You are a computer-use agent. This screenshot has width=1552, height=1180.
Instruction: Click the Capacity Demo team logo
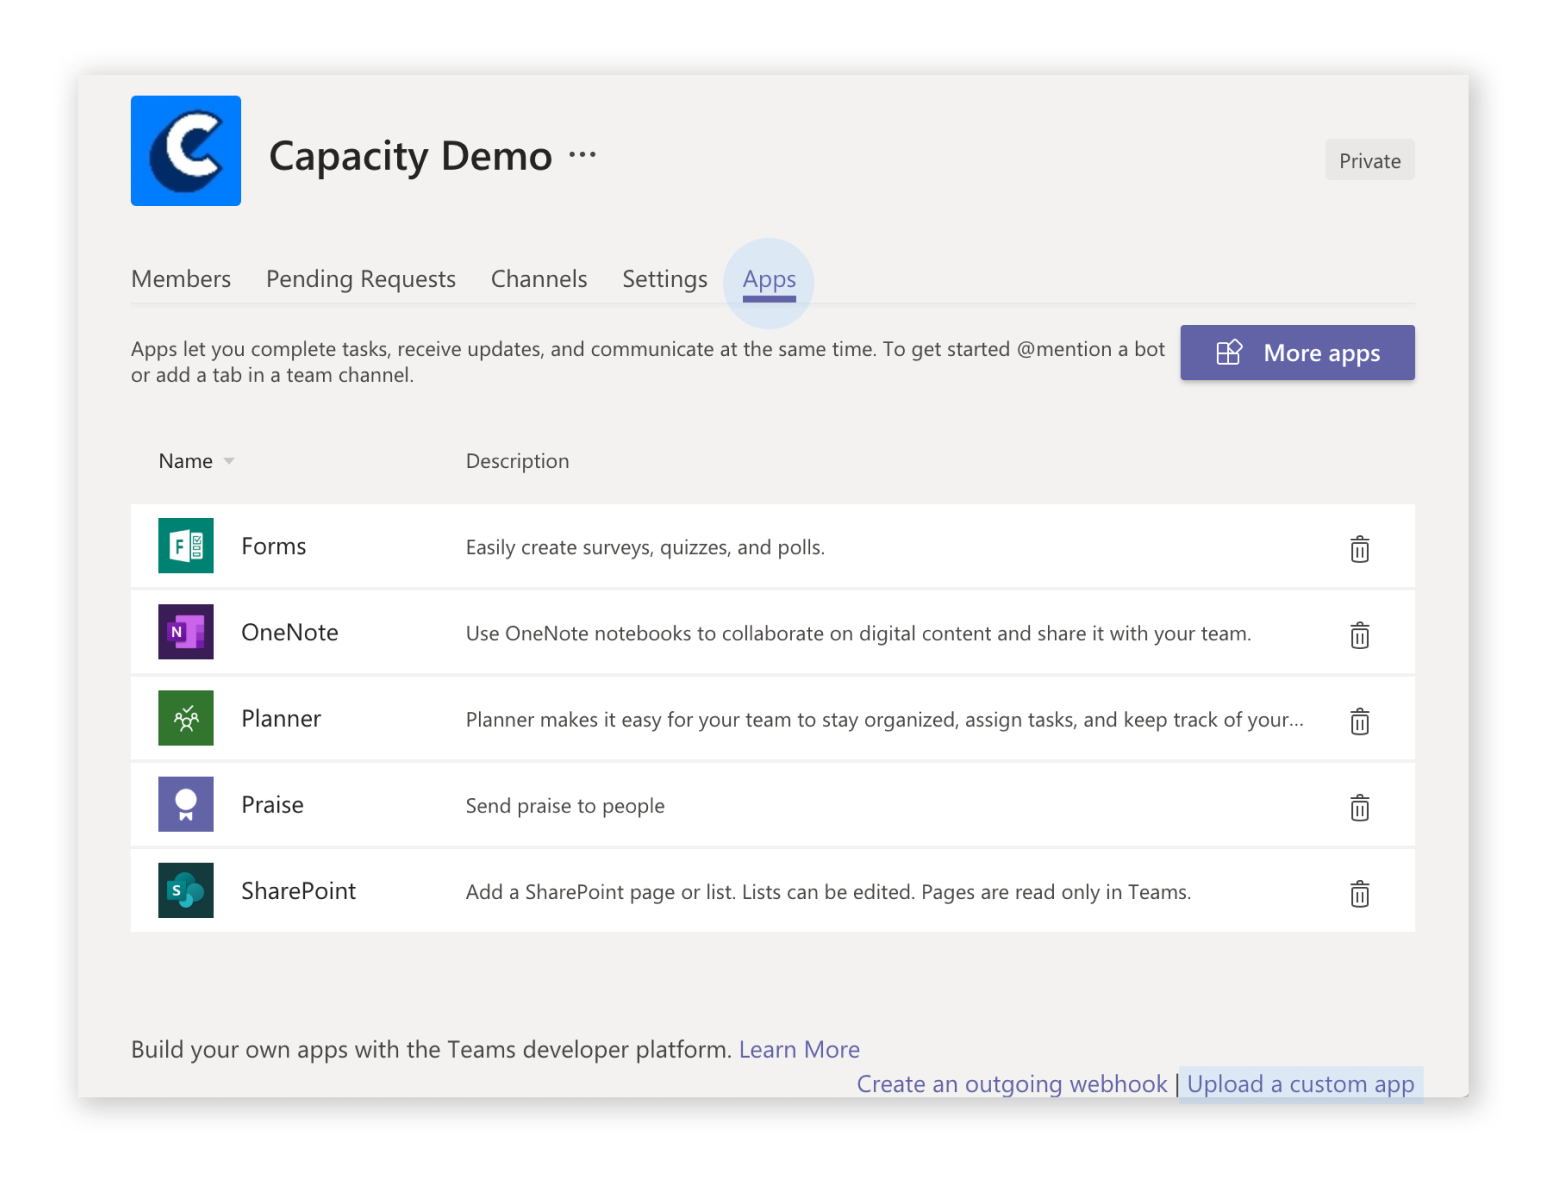click(x=186, y=151)
